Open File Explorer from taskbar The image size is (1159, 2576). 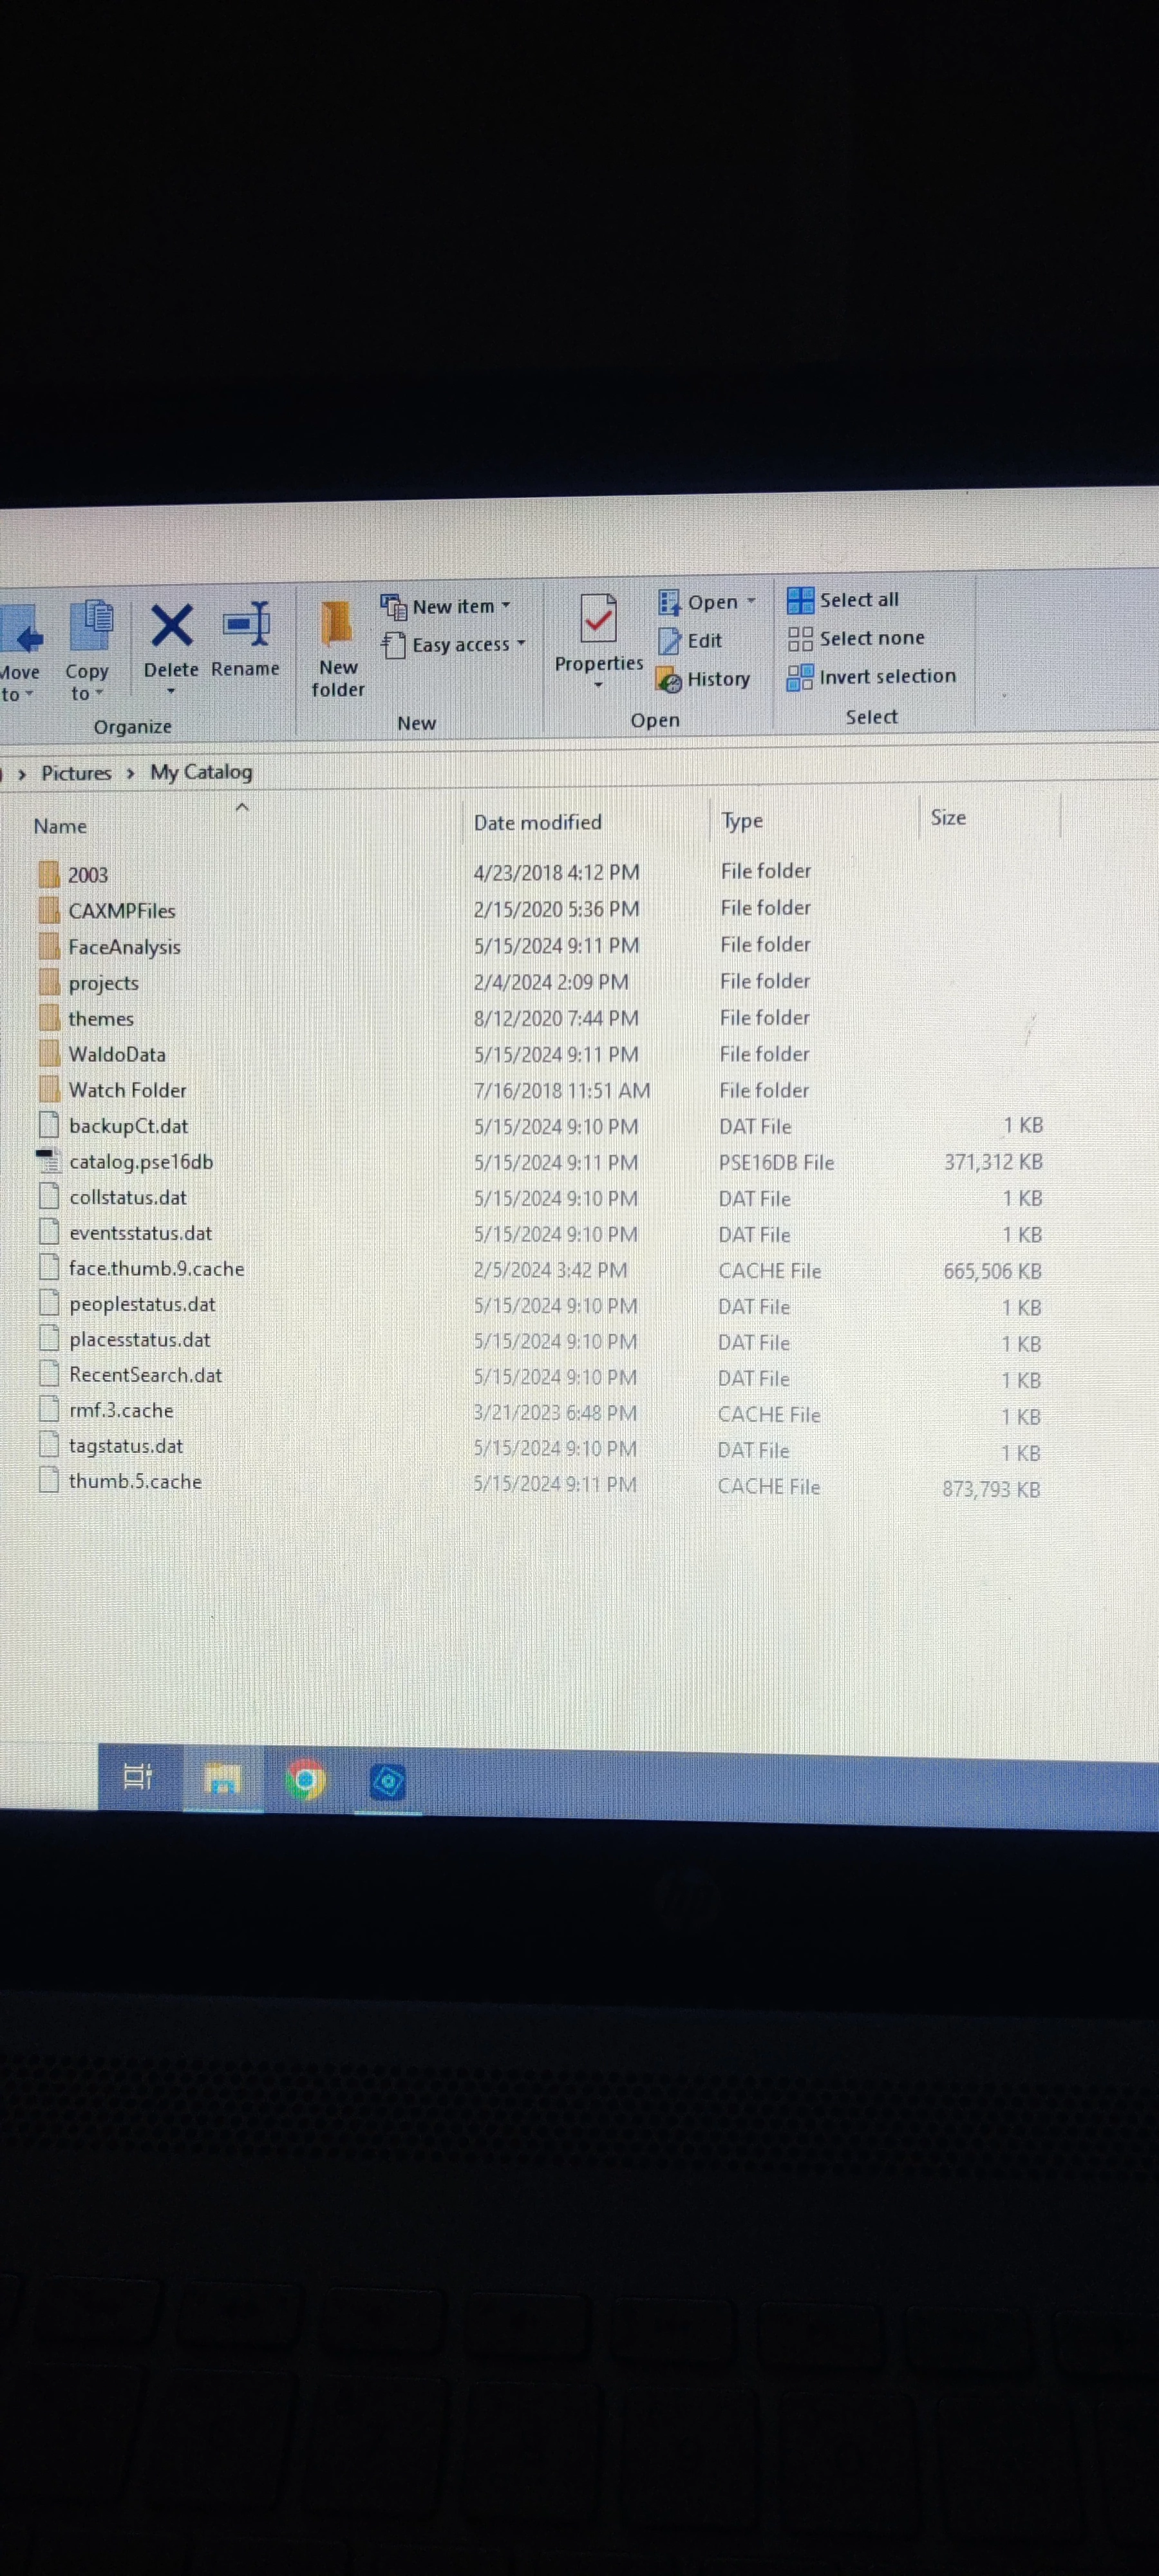[x=223, y=1779]
